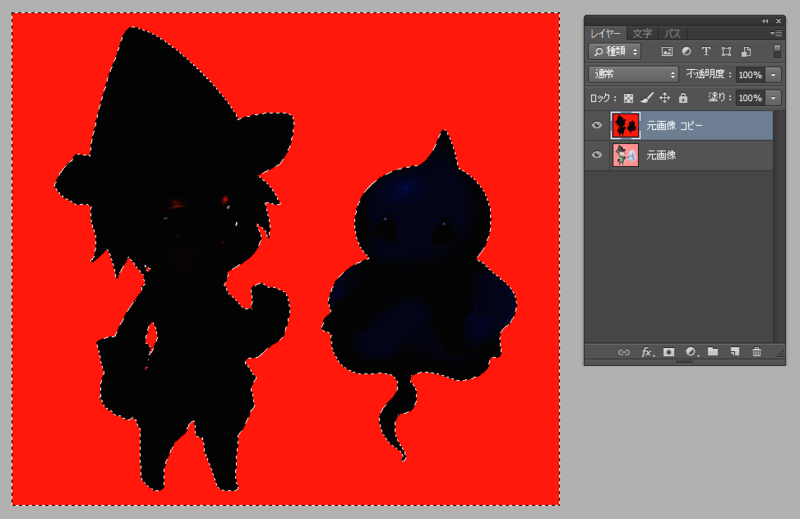The height and width of the screenshot is (519, 800).
Task: Open the 種類 filter type dropdown
Action: [615, 51]
